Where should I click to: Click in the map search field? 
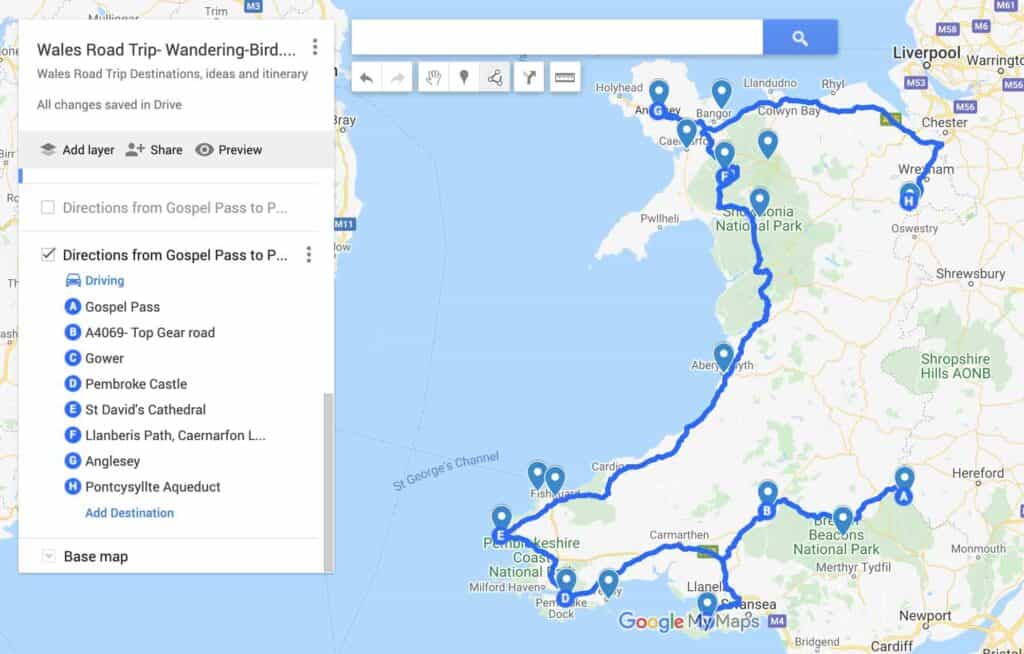coord(557,37)
